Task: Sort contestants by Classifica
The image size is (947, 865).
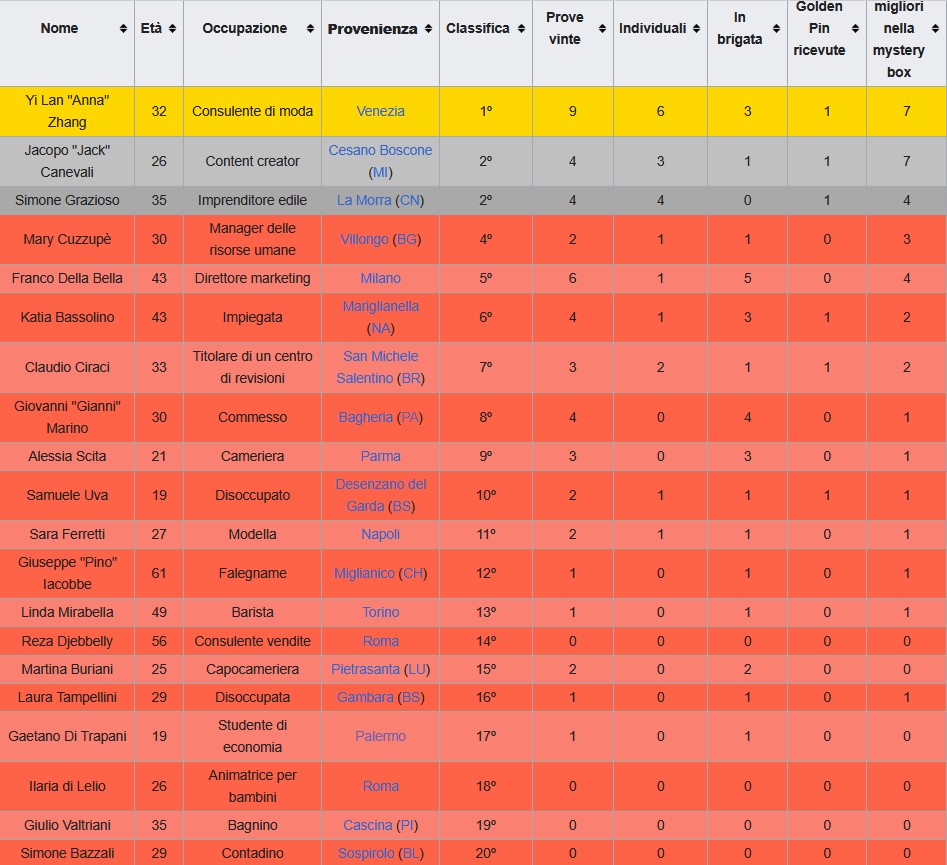Action: pyautogui.click(x=520, y=28)
